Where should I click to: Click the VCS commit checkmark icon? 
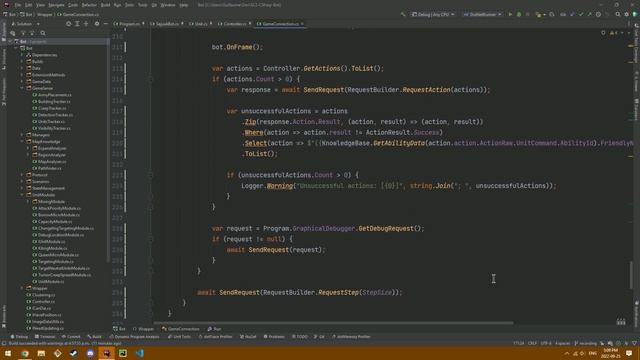coord(581,14)
